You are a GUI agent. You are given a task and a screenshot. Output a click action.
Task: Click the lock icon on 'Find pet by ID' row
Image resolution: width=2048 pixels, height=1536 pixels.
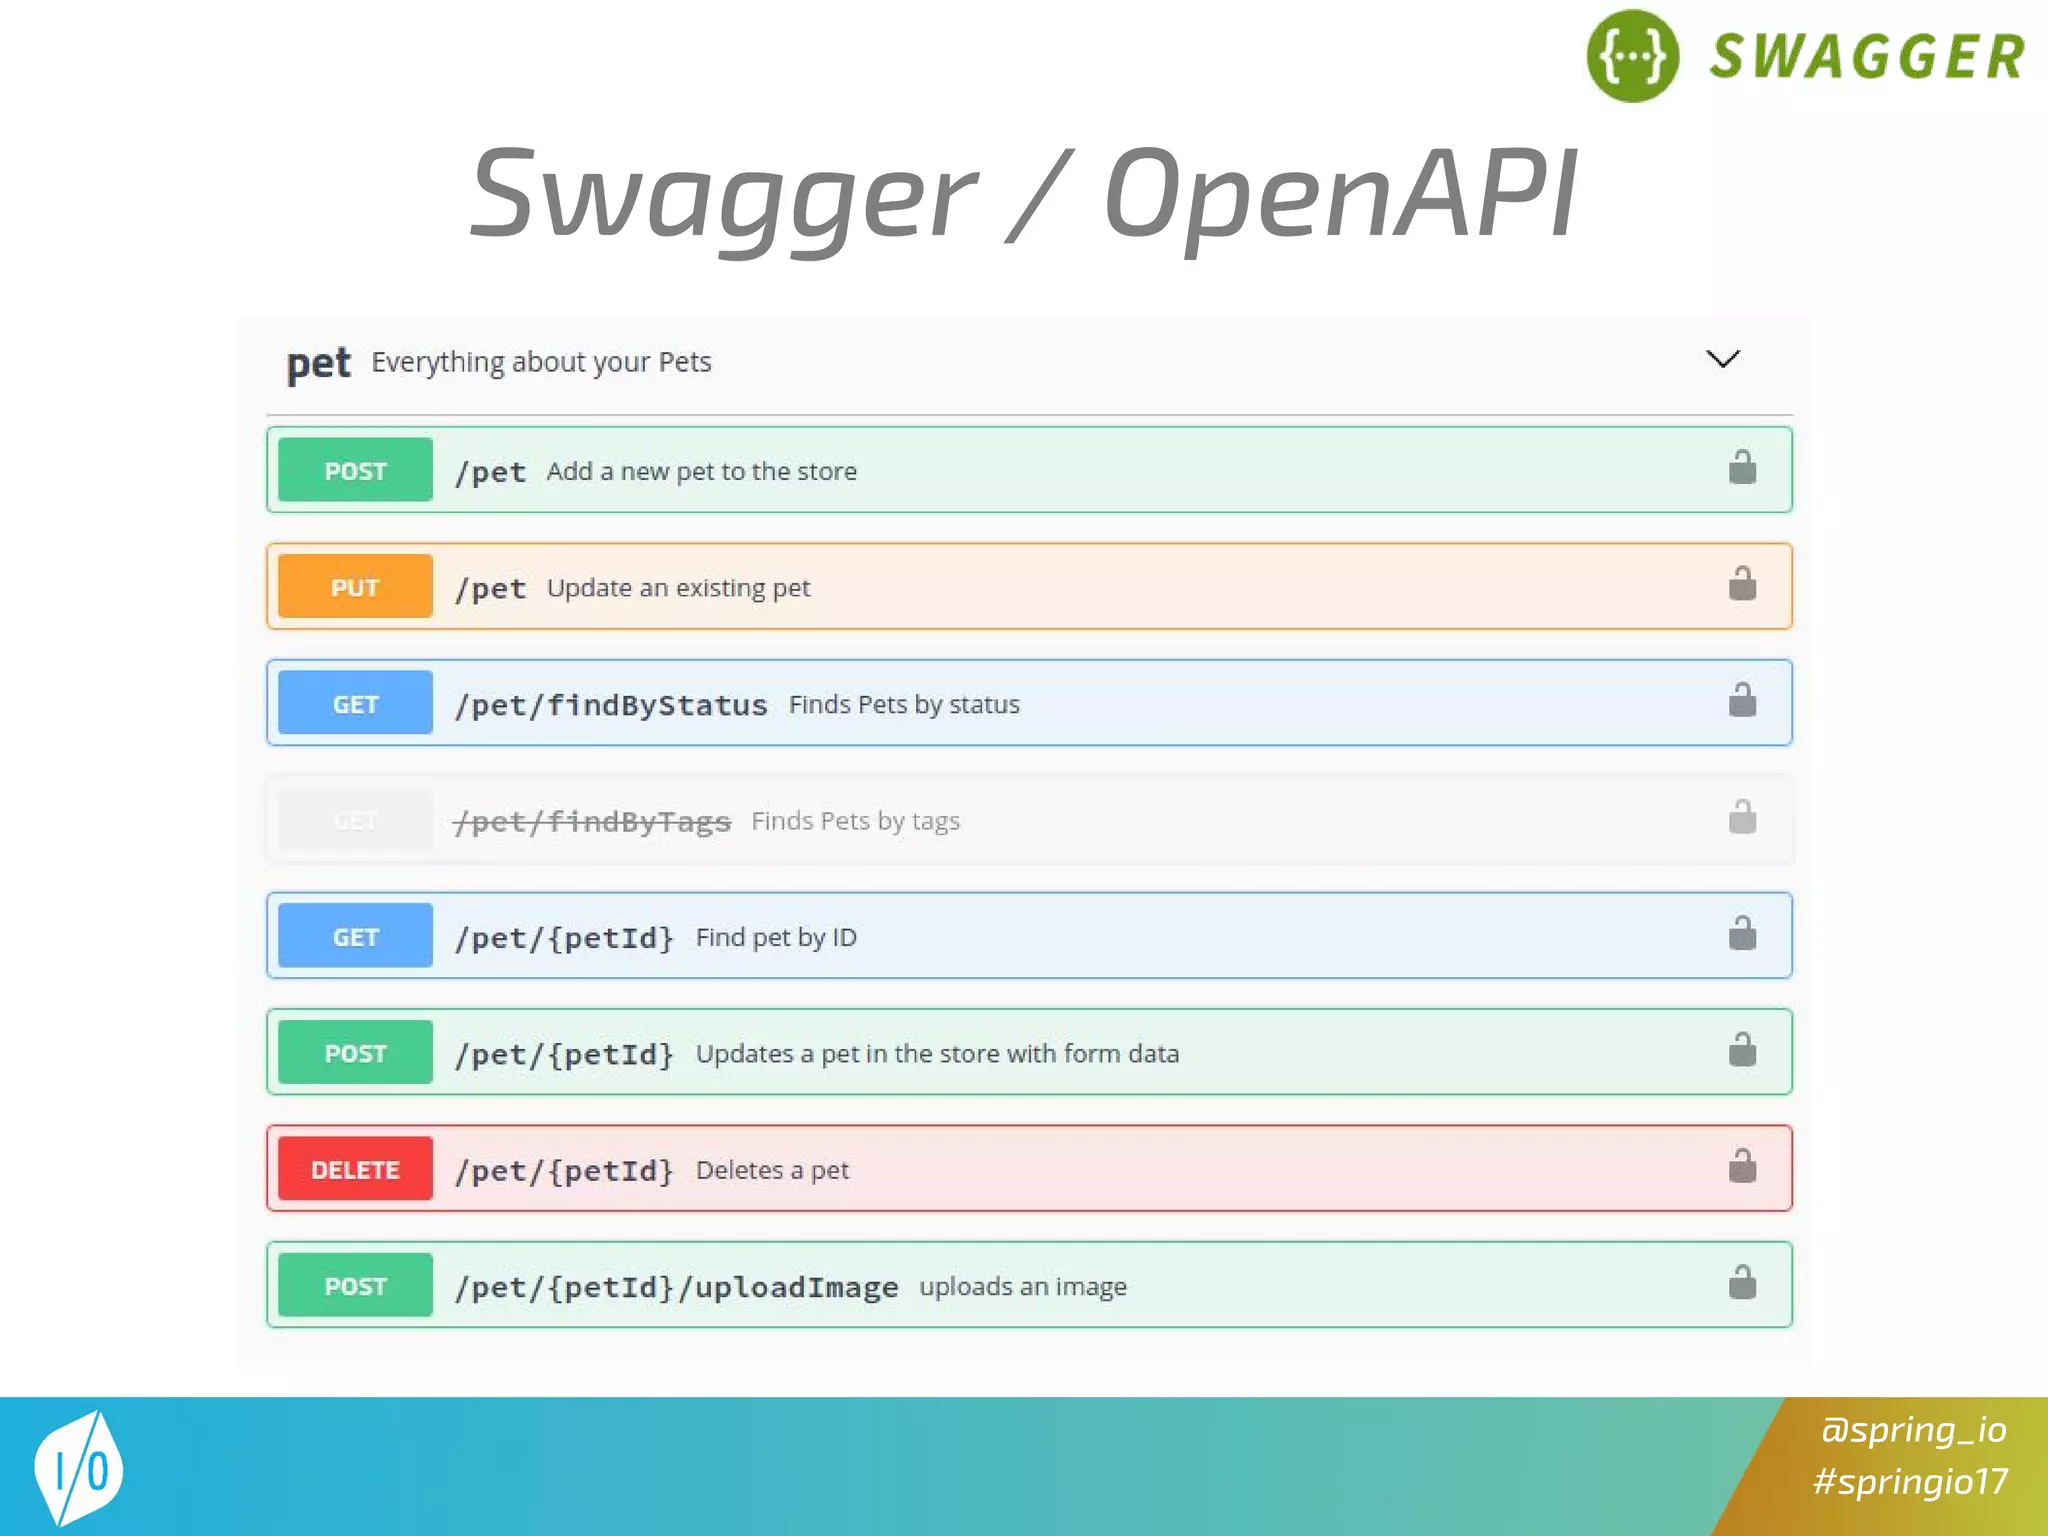click(1742, 933)
